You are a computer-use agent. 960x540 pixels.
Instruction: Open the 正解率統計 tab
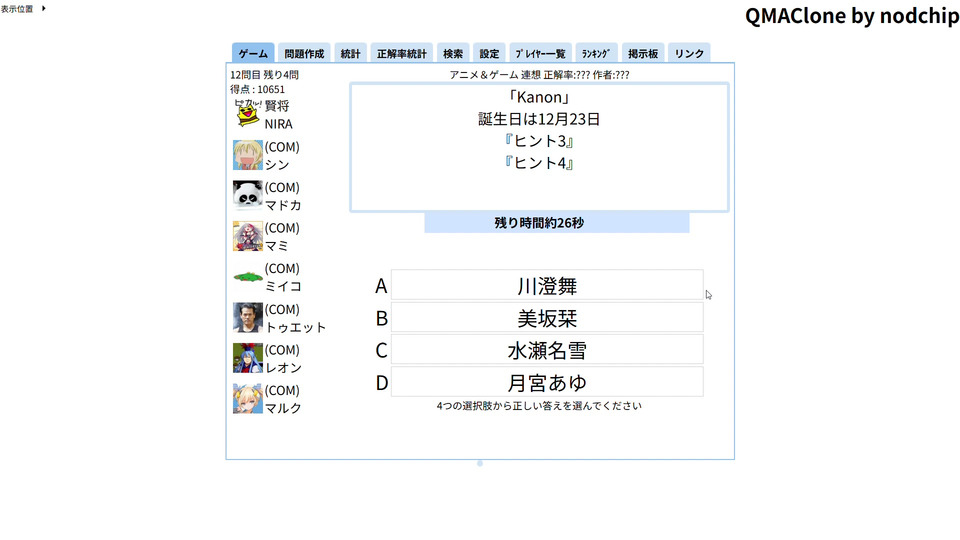tap(402, 53)
